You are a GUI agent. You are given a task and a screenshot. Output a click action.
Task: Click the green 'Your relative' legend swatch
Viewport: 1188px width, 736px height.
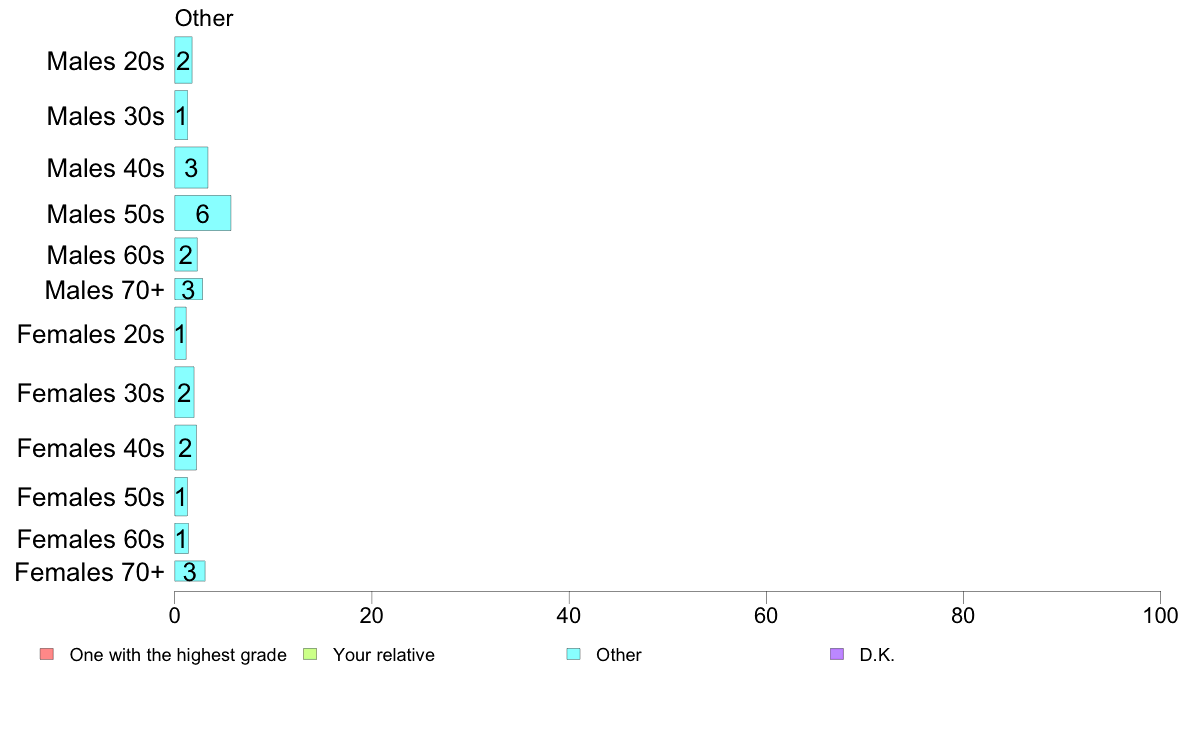[x=310, y=654]
